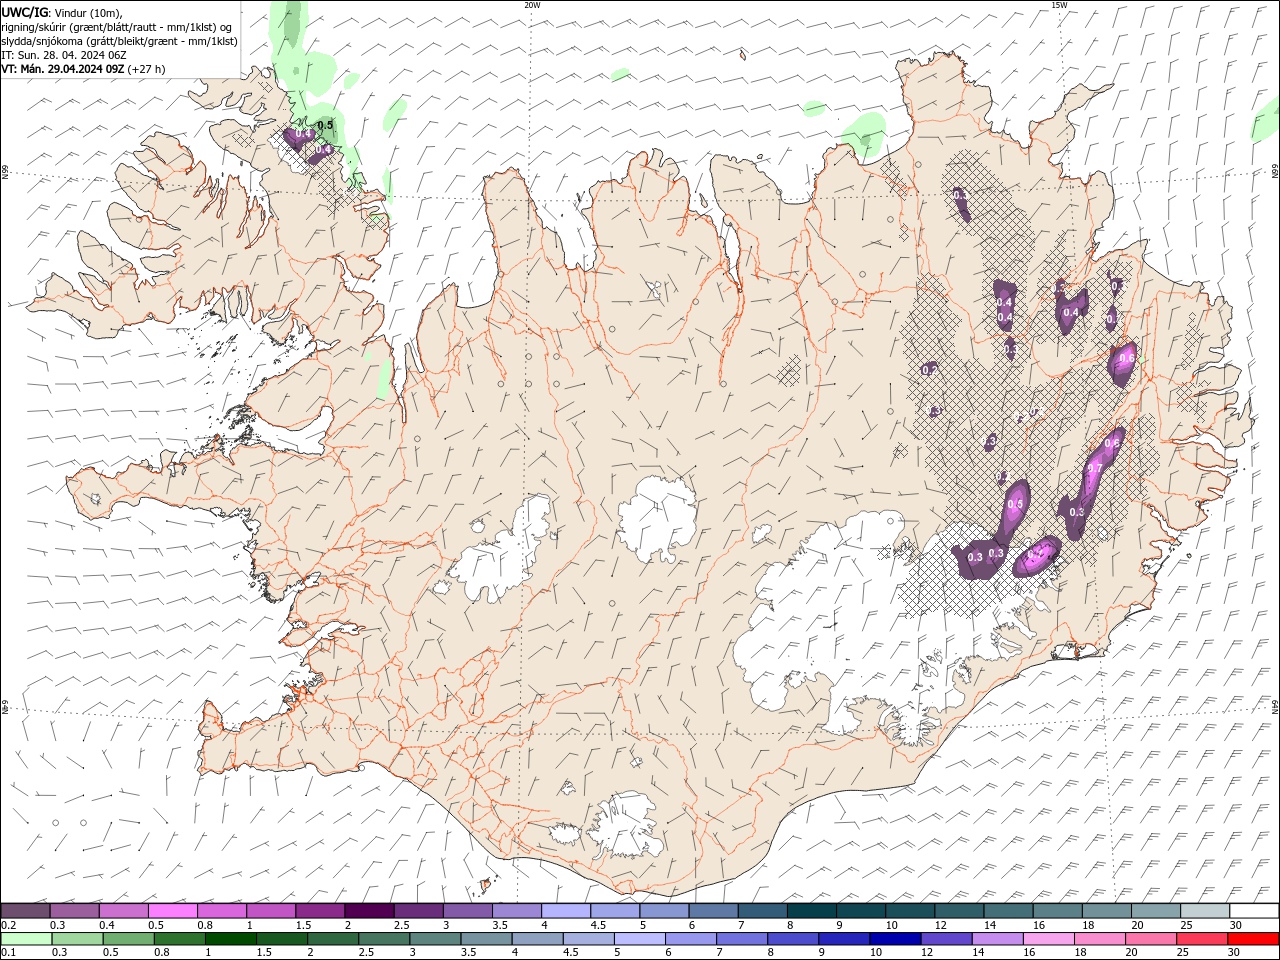This screenshot has height=960, width=1280.
Task: Select the bright pink 0.5 snow legend swatch
Action: (x=173, y=911)
